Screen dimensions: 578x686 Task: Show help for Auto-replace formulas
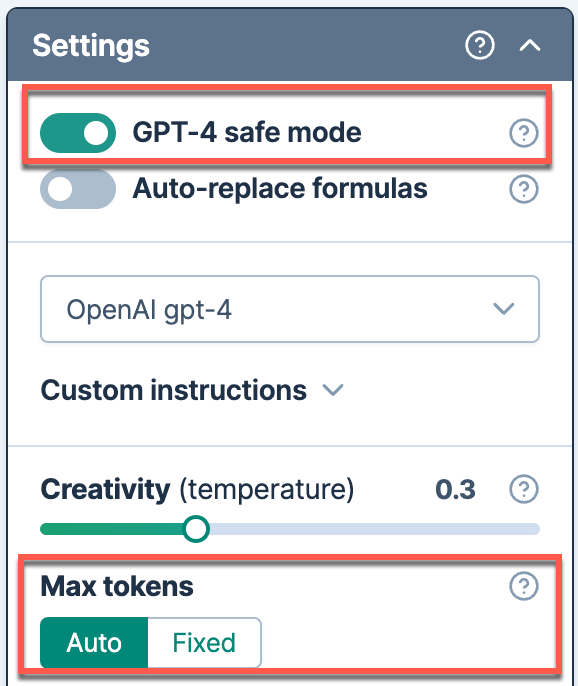523,189
